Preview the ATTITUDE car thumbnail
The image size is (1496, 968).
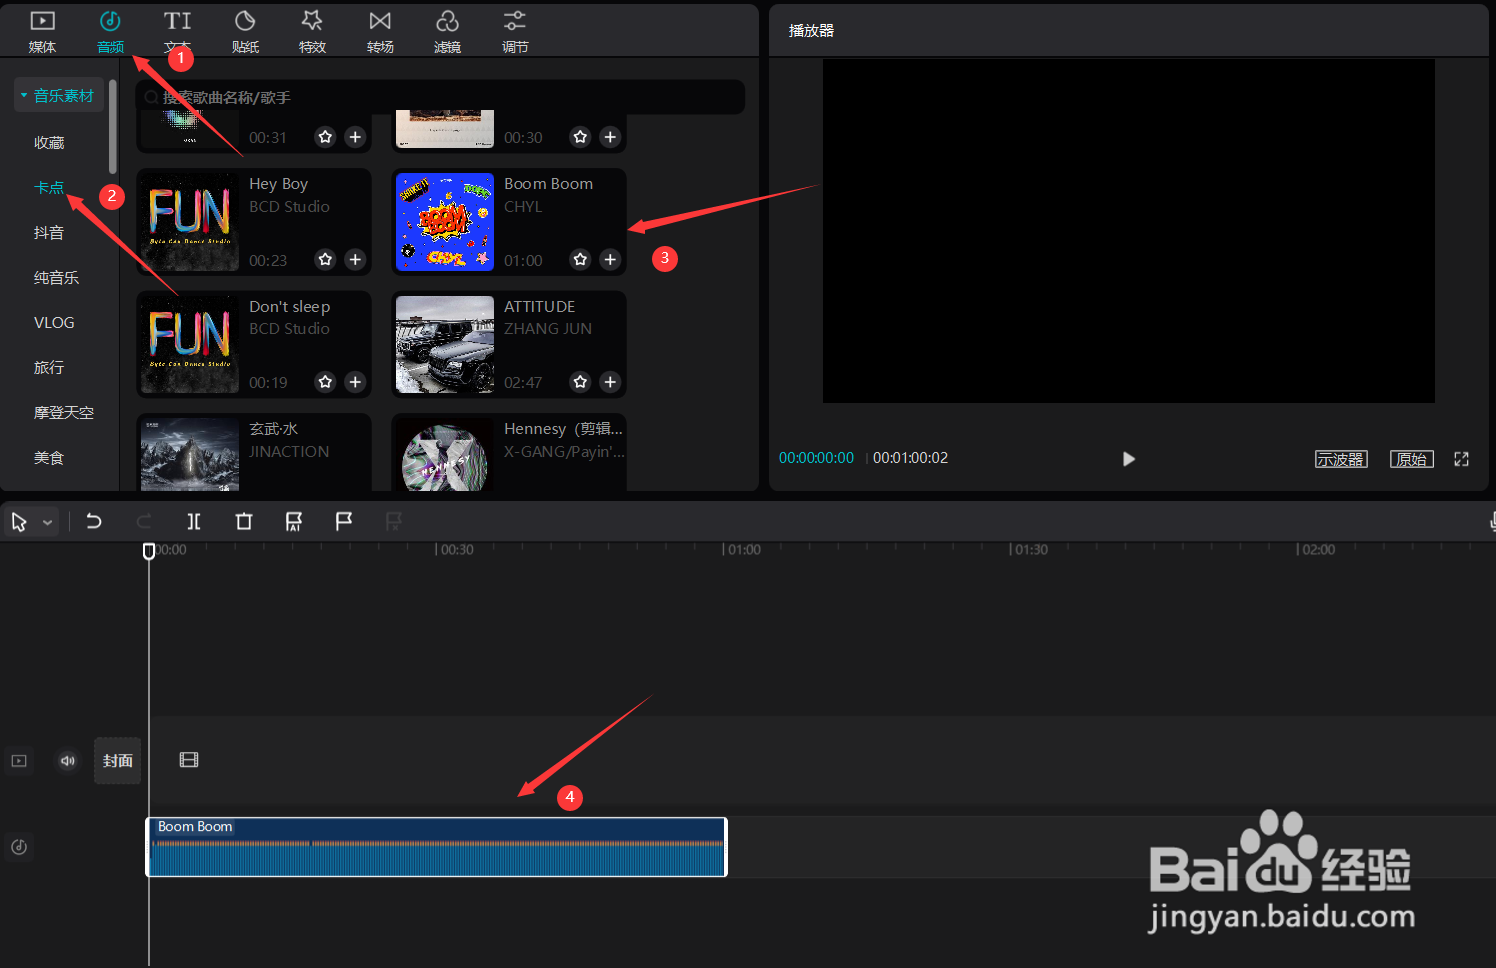point(445,344)
